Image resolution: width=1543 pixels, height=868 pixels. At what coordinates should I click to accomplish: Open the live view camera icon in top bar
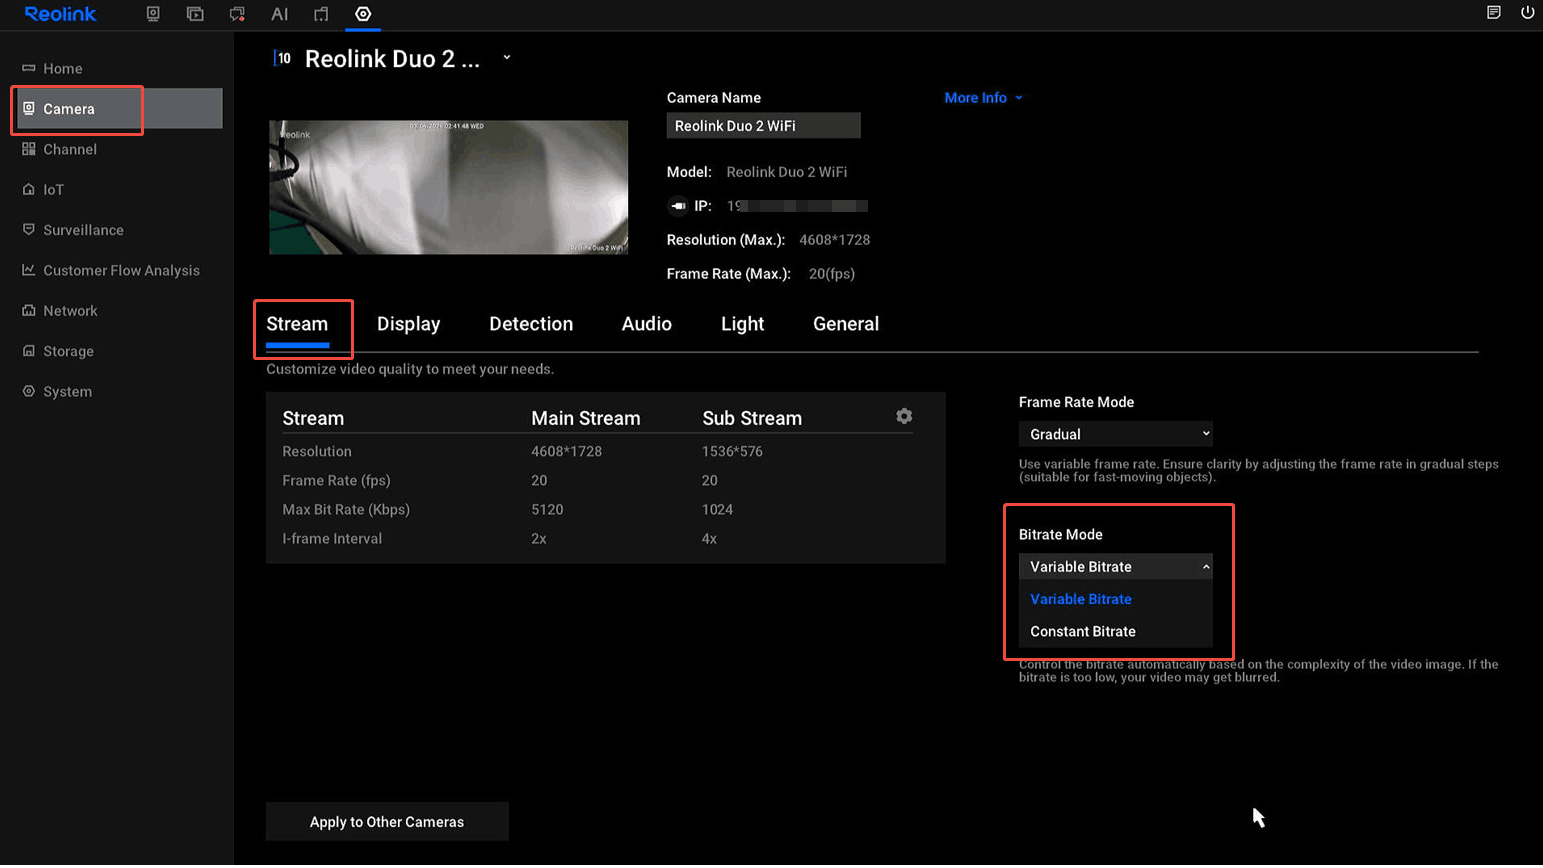click(x=153, y=14)
